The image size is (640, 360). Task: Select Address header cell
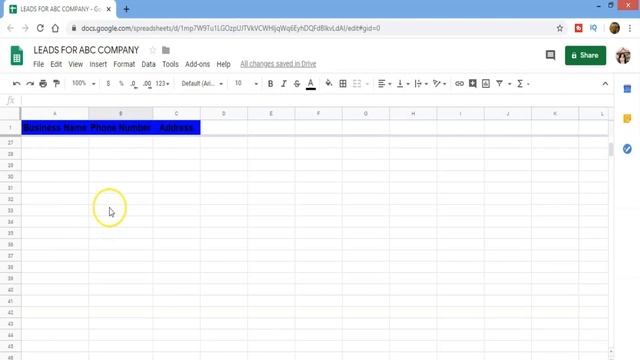(176, 128)
